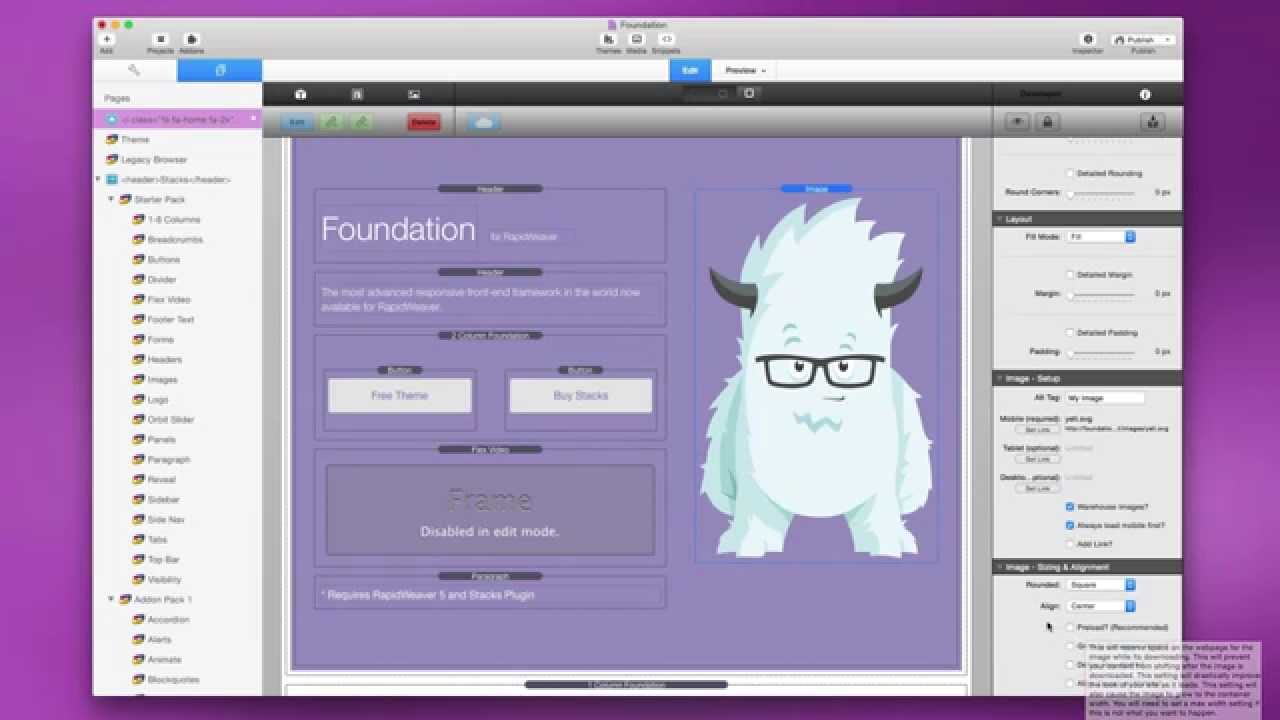Viewport: 1280px width, 720px height.
Task: Open the Projects toolbar icon
Action: pyautogui.click(x=160, y=39)
